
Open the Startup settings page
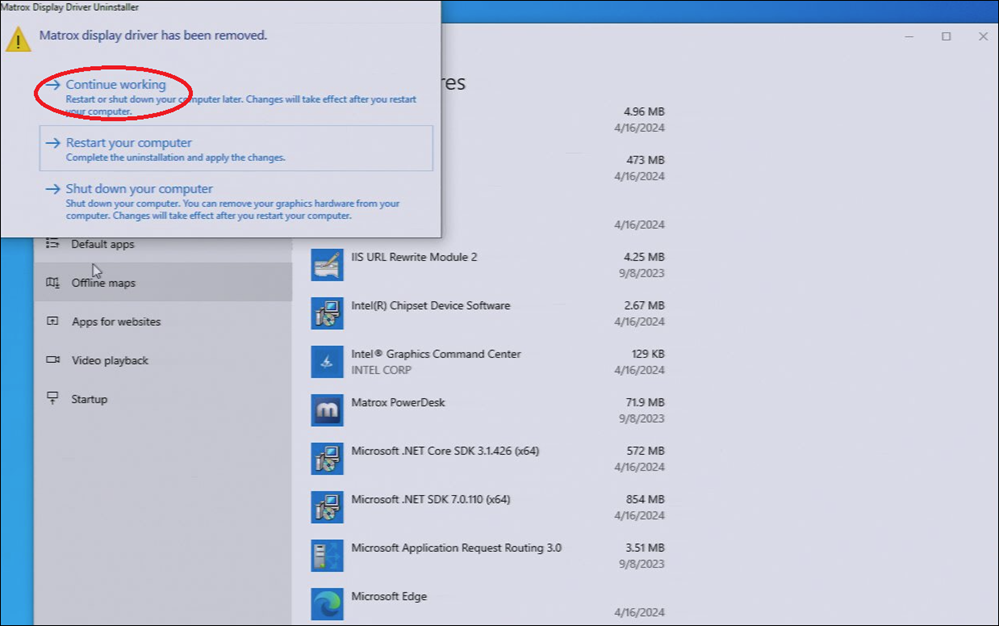[89, 400]
